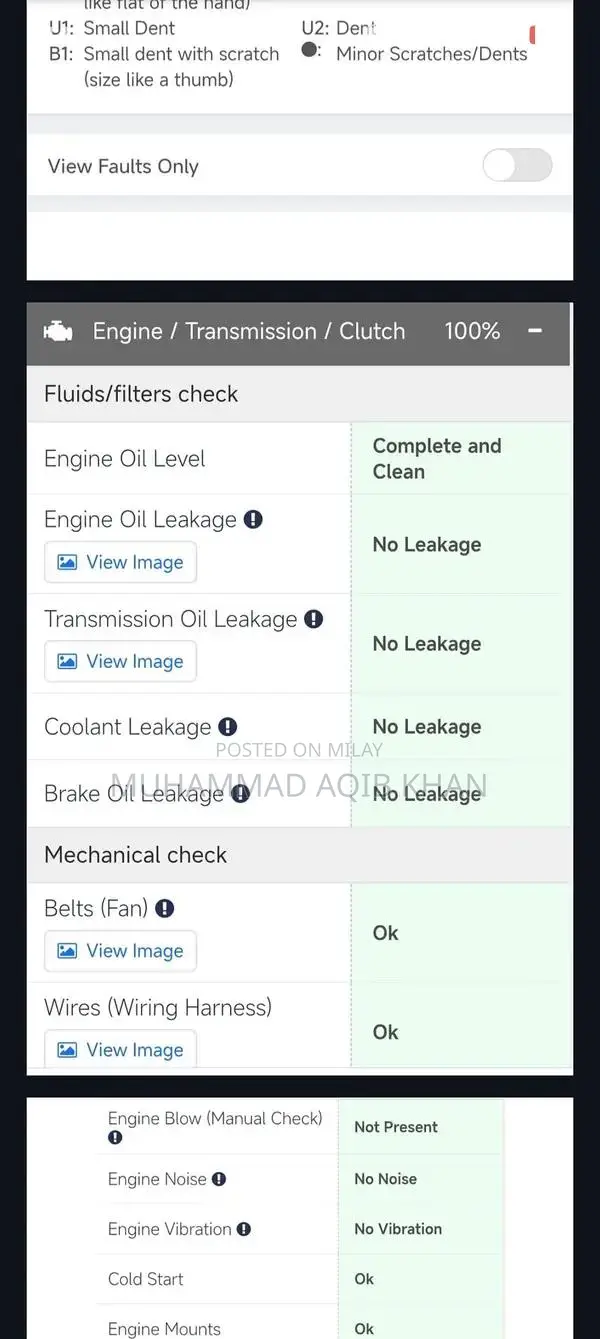Click the Minor Scratches/Dents legend dot
The image size is (600, 1339).
coord(310,50)
